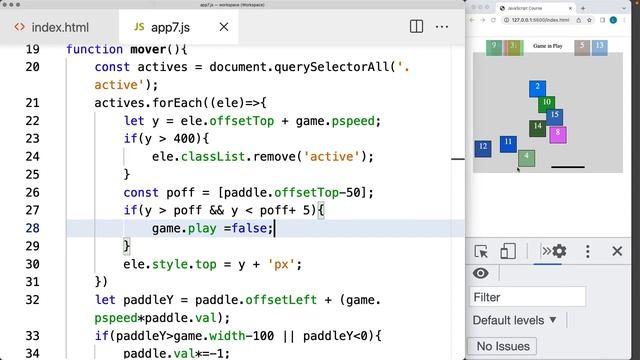Image resolution: width=640 pixels, height=360 pixels.
Task: Bookmark the page with the star icon
Action: click(589, 20)
